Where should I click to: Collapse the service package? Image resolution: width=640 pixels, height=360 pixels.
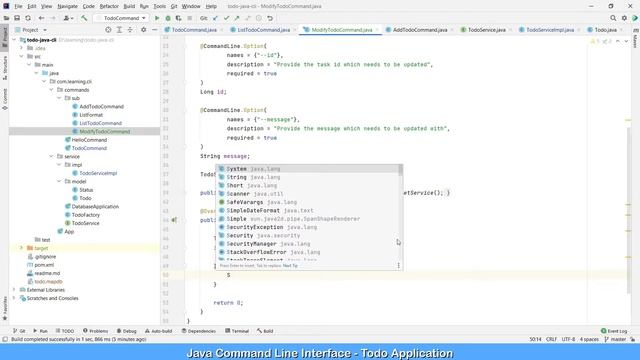(51, 156)
